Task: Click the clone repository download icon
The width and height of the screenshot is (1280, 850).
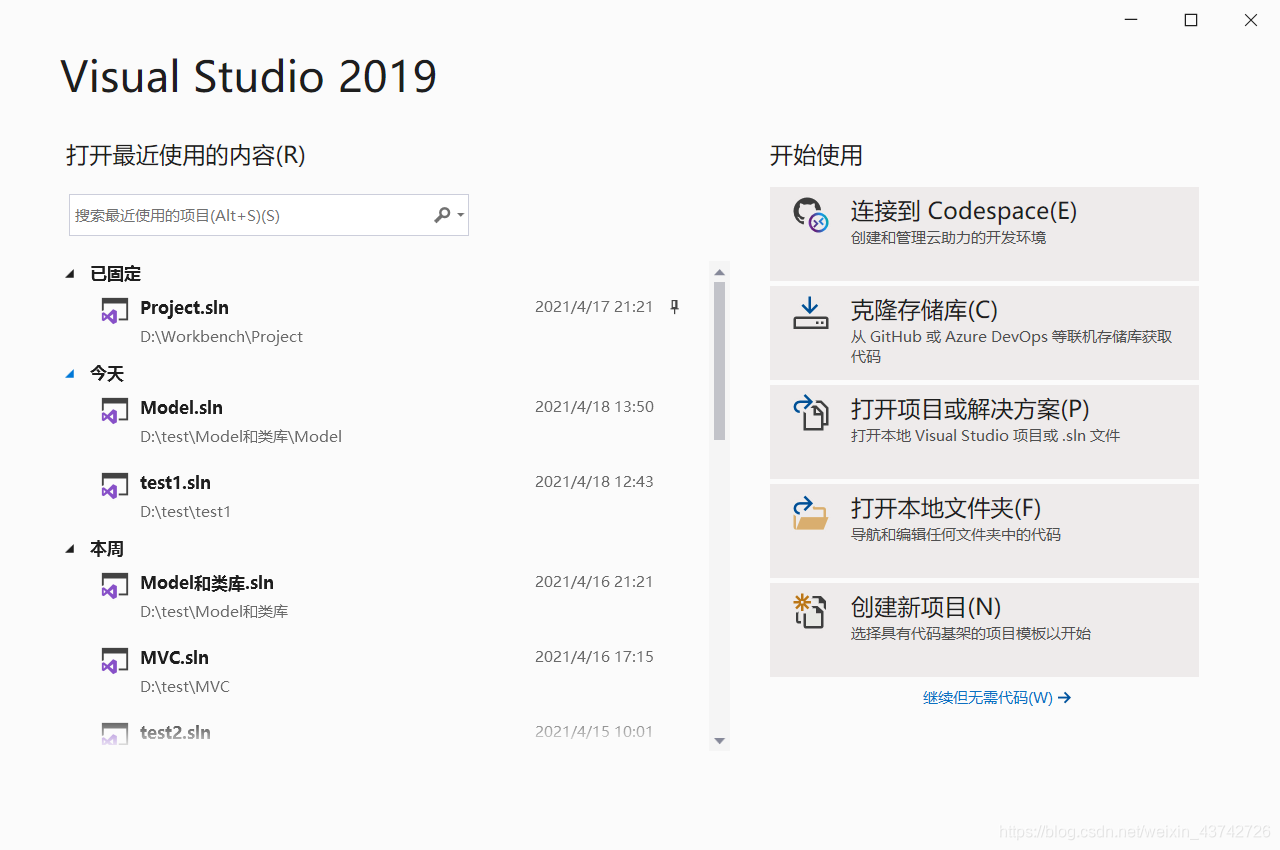Action: pos(811,314)
